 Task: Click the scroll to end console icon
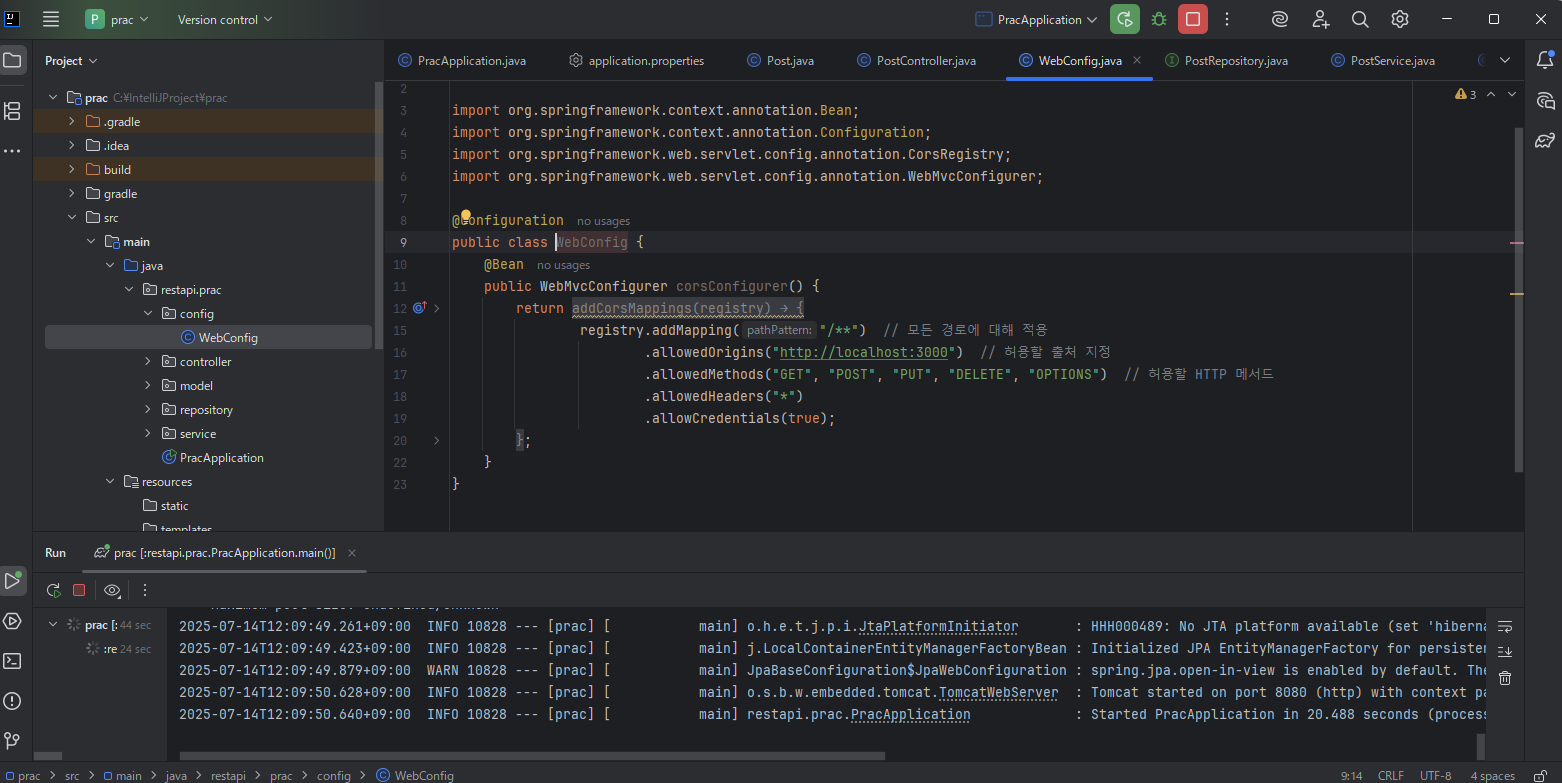[1505, 652]
